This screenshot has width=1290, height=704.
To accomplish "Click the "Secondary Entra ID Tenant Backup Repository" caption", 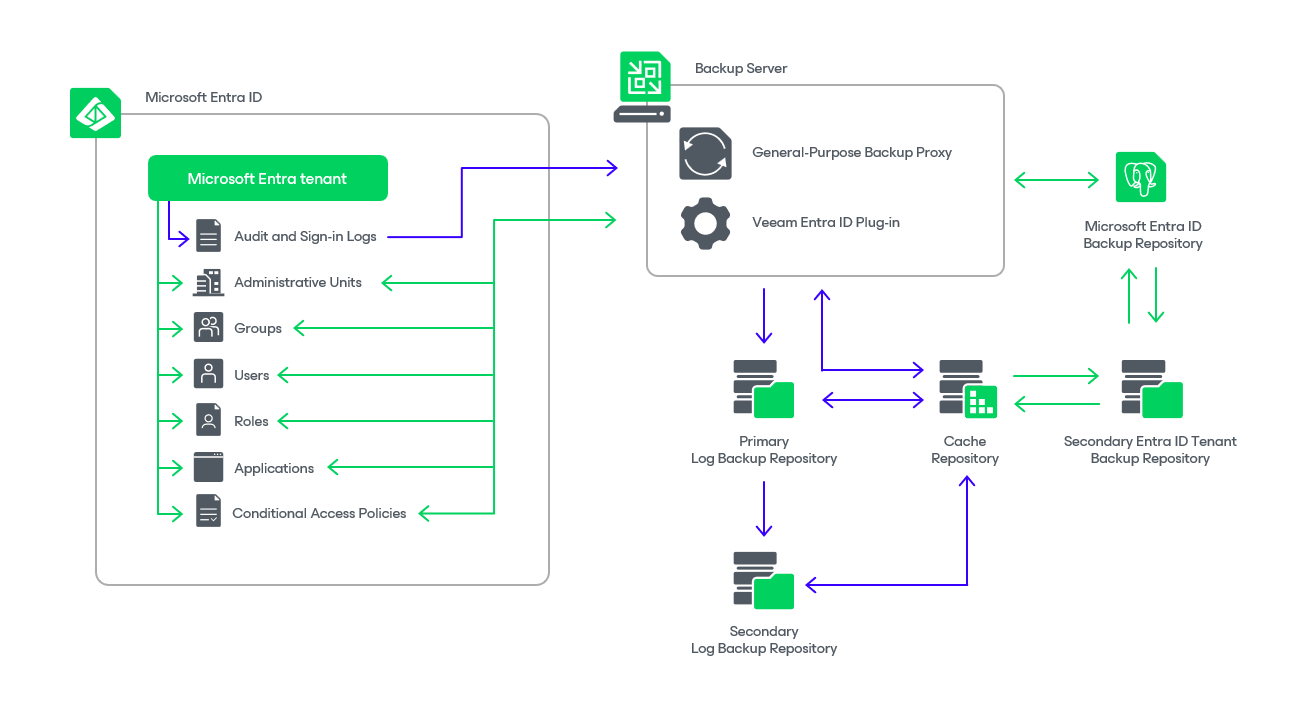I will pos(1150,450).
